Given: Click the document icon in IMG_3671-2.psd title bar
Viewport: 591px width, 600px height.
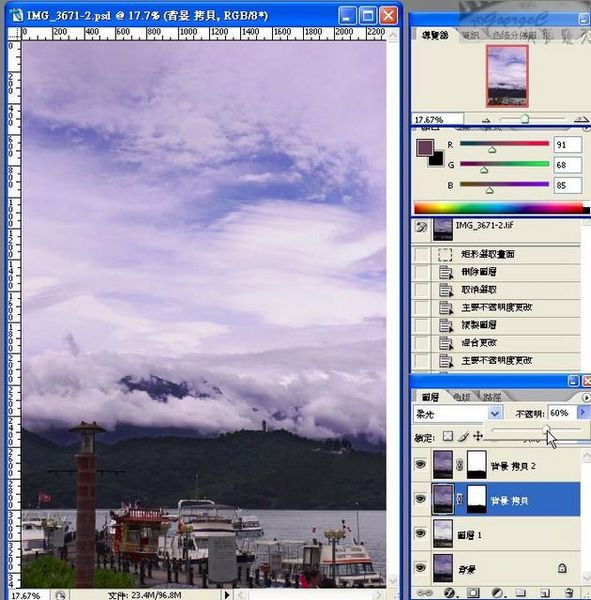Looking at the screenshot, I should click(x=16, y=15).
